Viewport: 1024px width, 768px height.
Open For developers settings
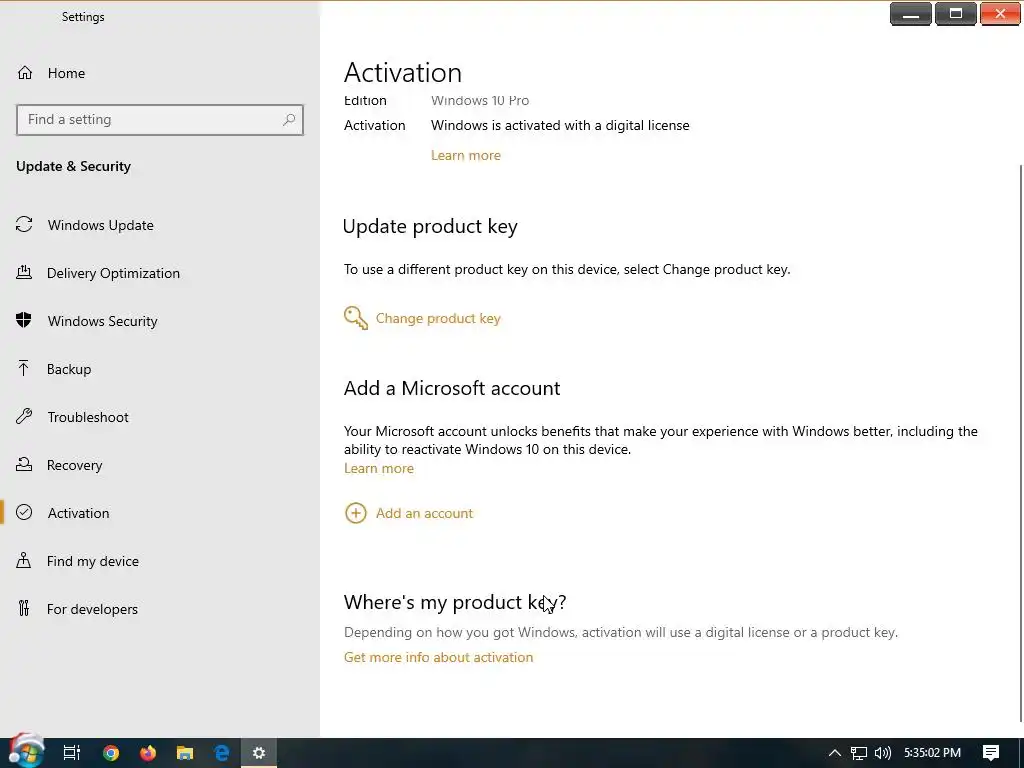pyautogui.click(x=92, y=609)
